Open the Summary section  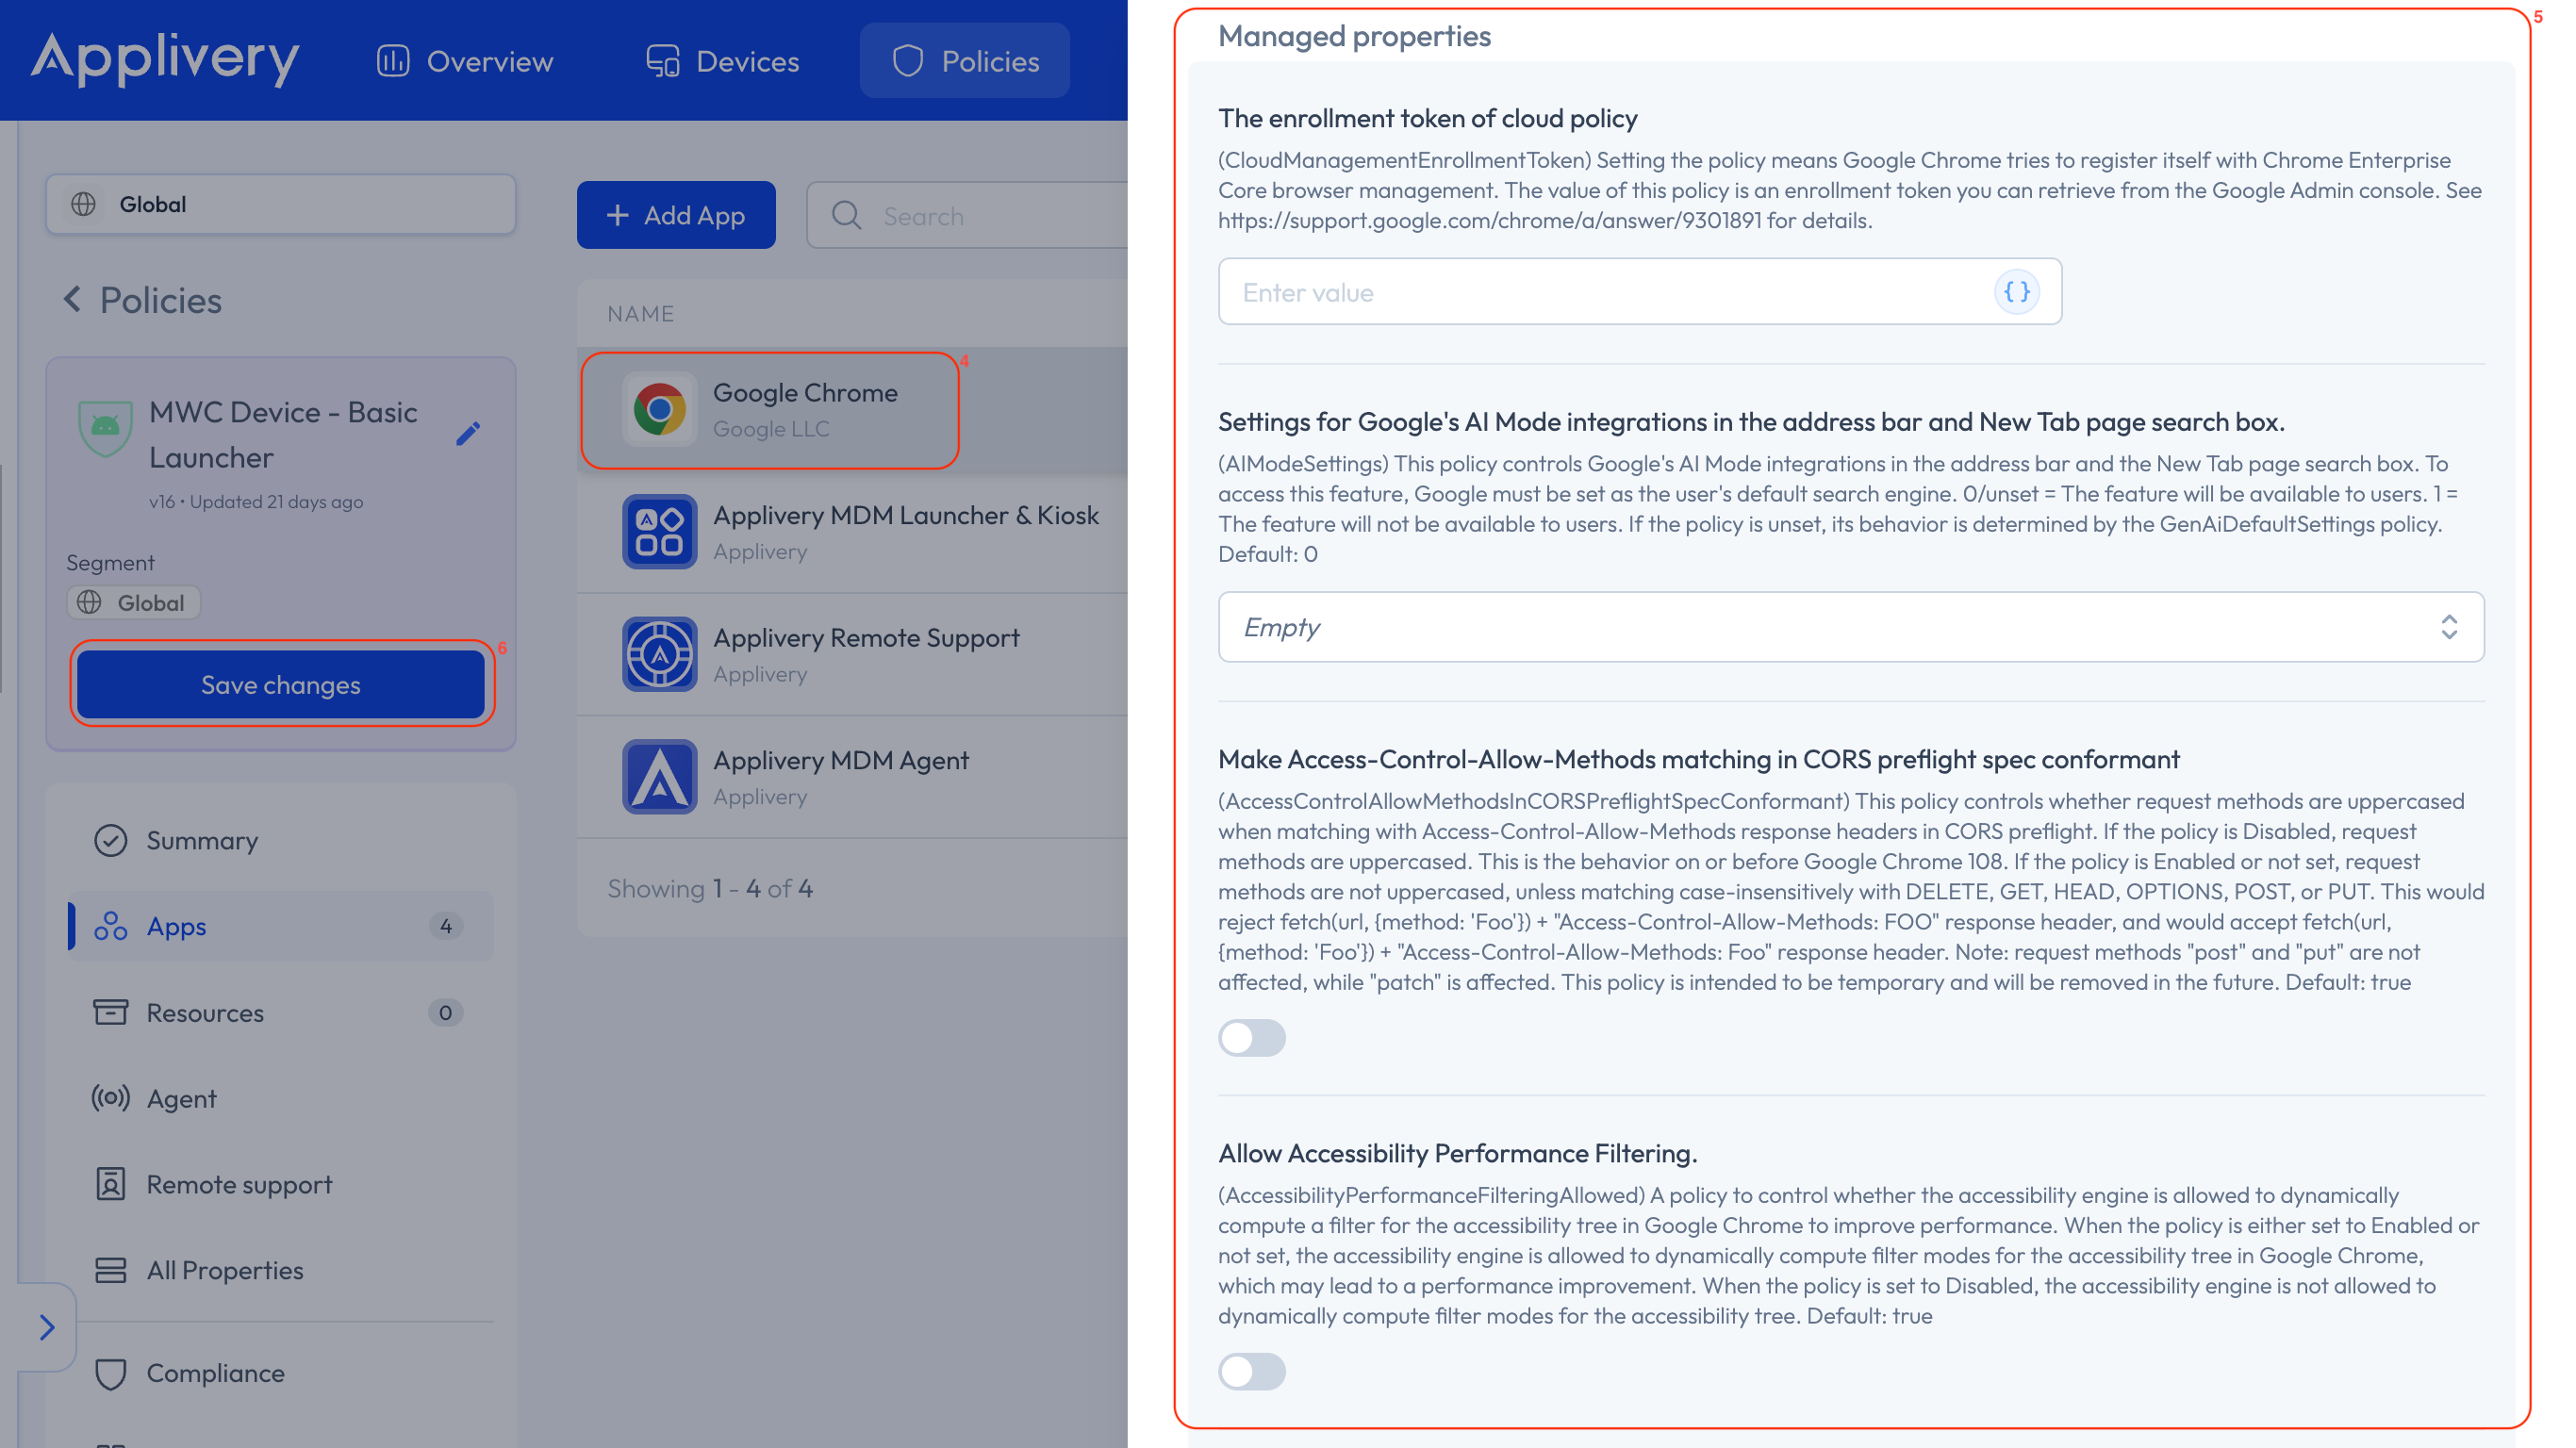pyautogui.click(x=281, y=840)
